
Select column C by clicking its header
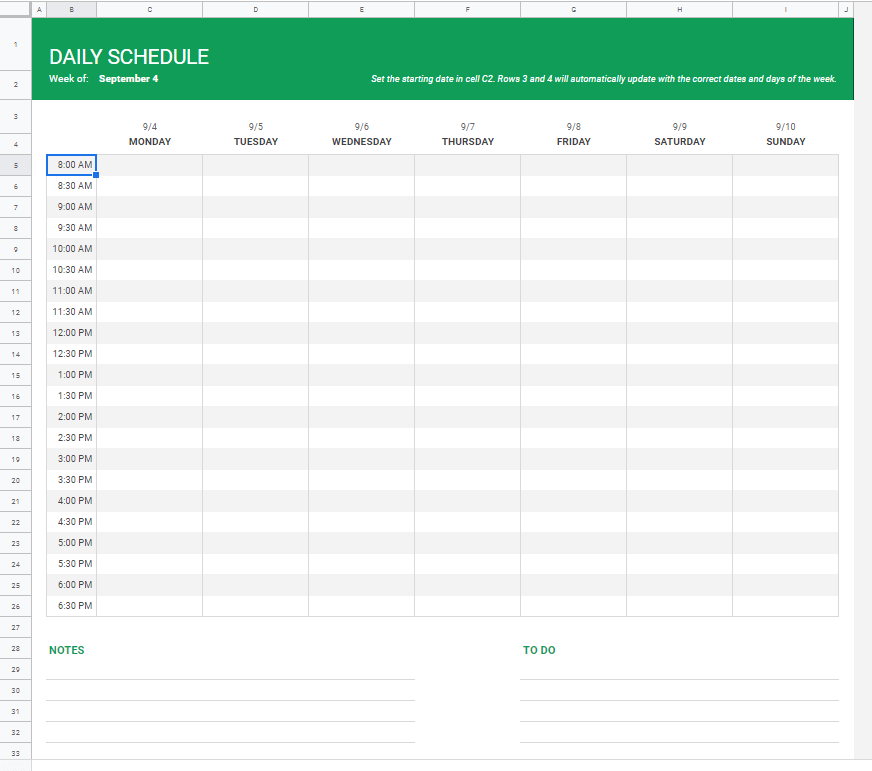(148, 8)
